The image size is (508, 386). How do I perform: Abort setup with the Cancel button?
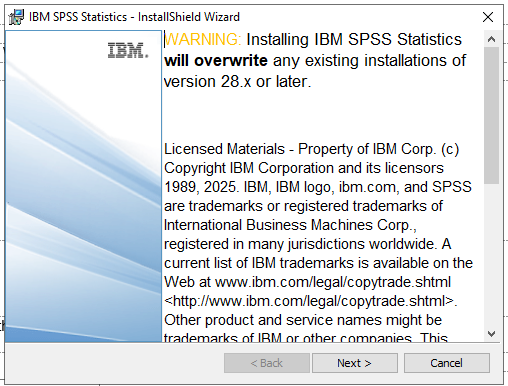click(447, 363)
